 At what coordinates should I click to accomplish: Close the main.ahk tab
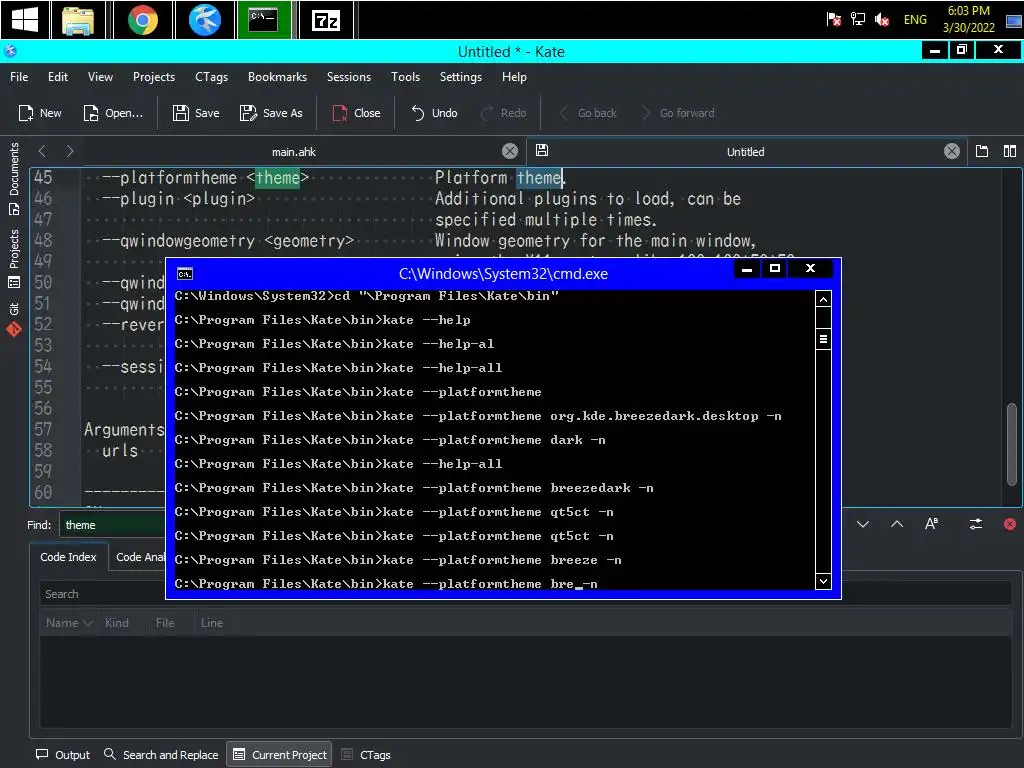tap(510, 152)
